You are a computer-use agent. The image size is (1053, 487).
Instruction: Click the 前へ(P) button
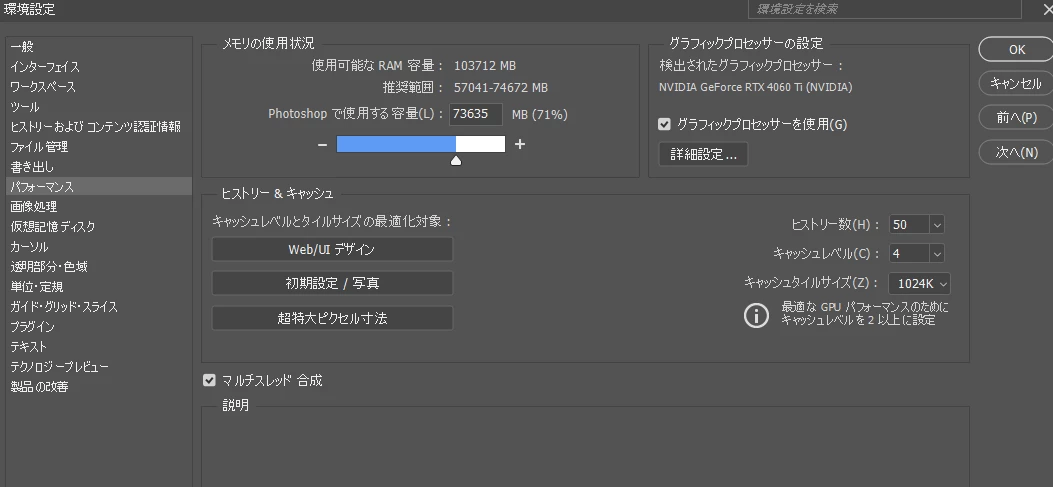pyautogui.click(x=1017, y=118)
